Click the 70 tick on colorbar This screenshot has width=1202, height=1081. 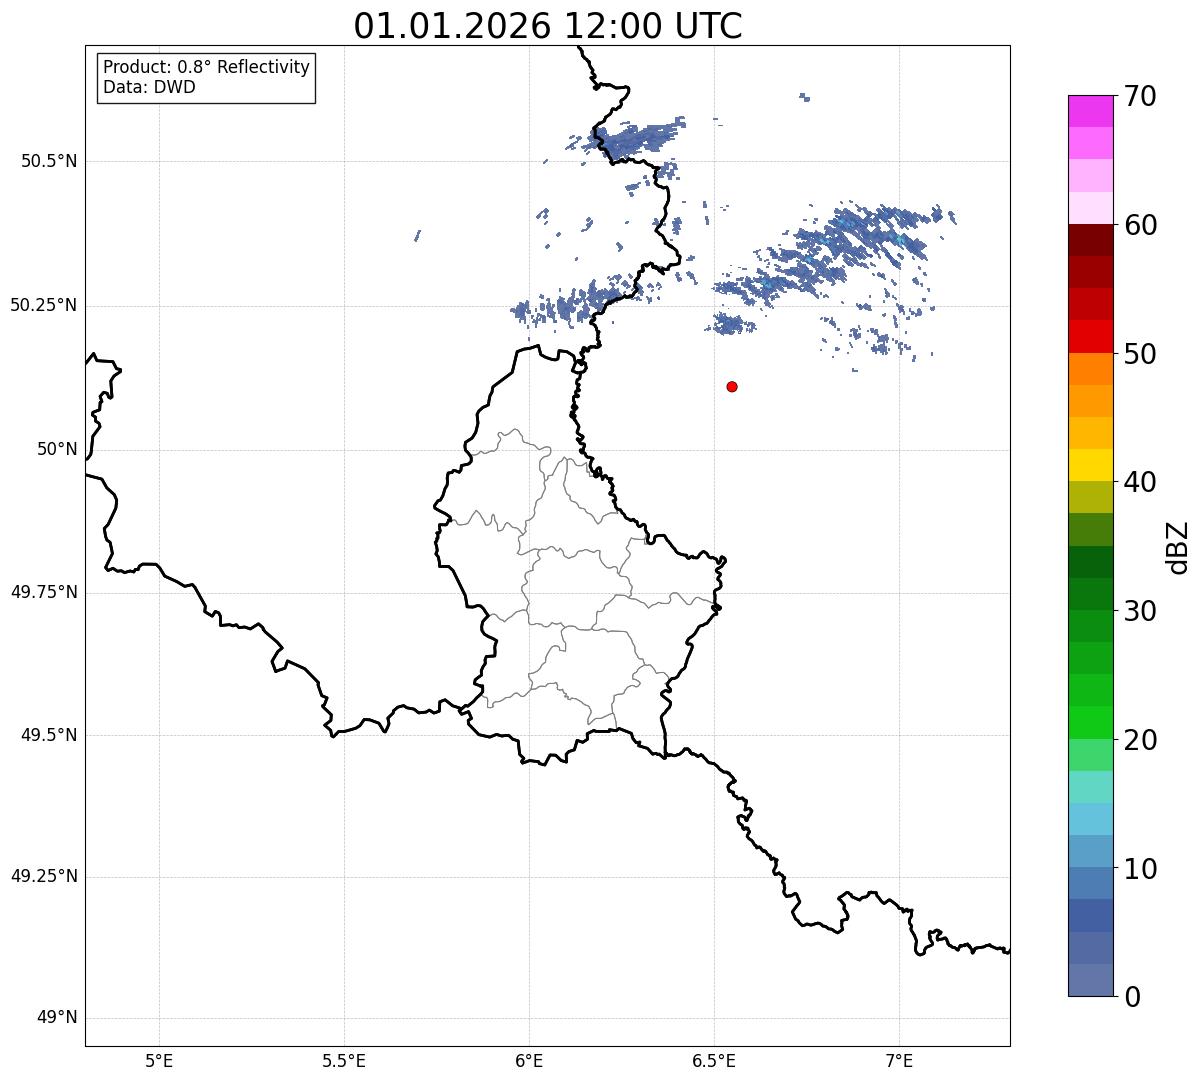[1142, 96]
